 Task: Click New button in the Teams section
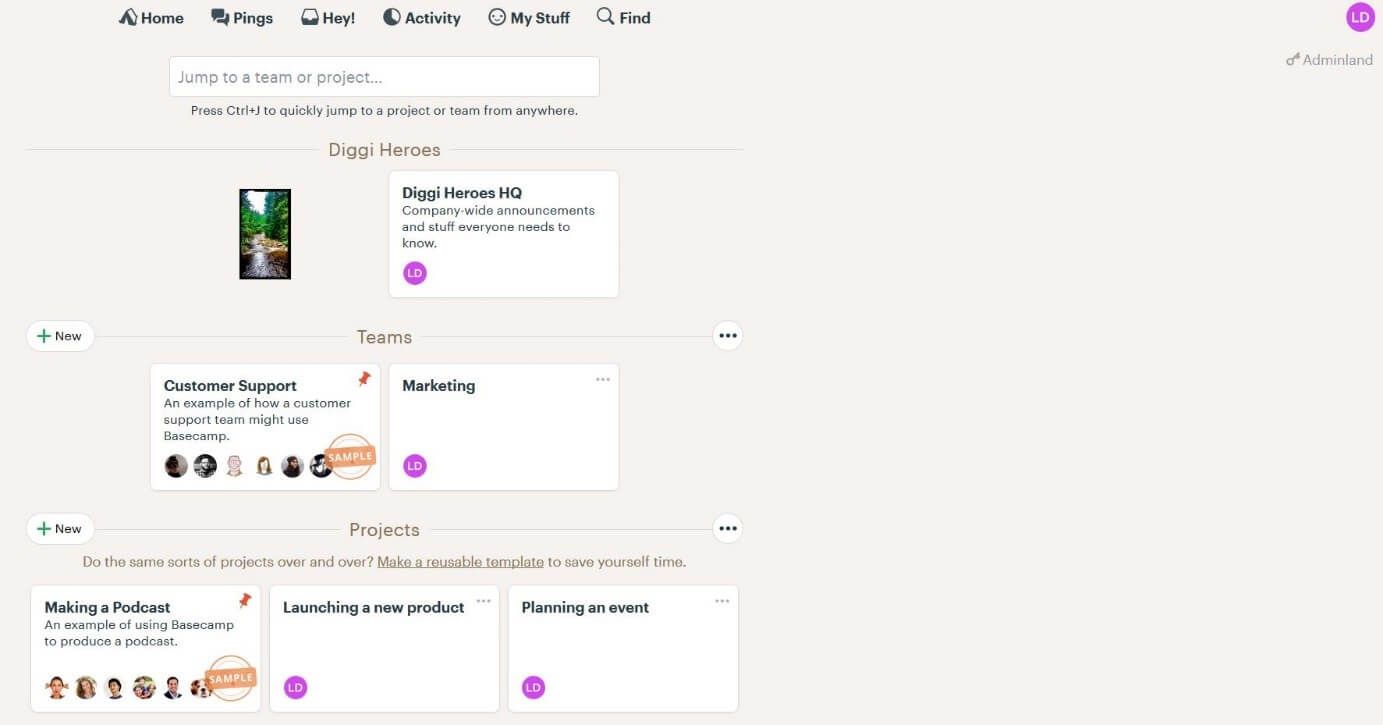click(60, 336)
